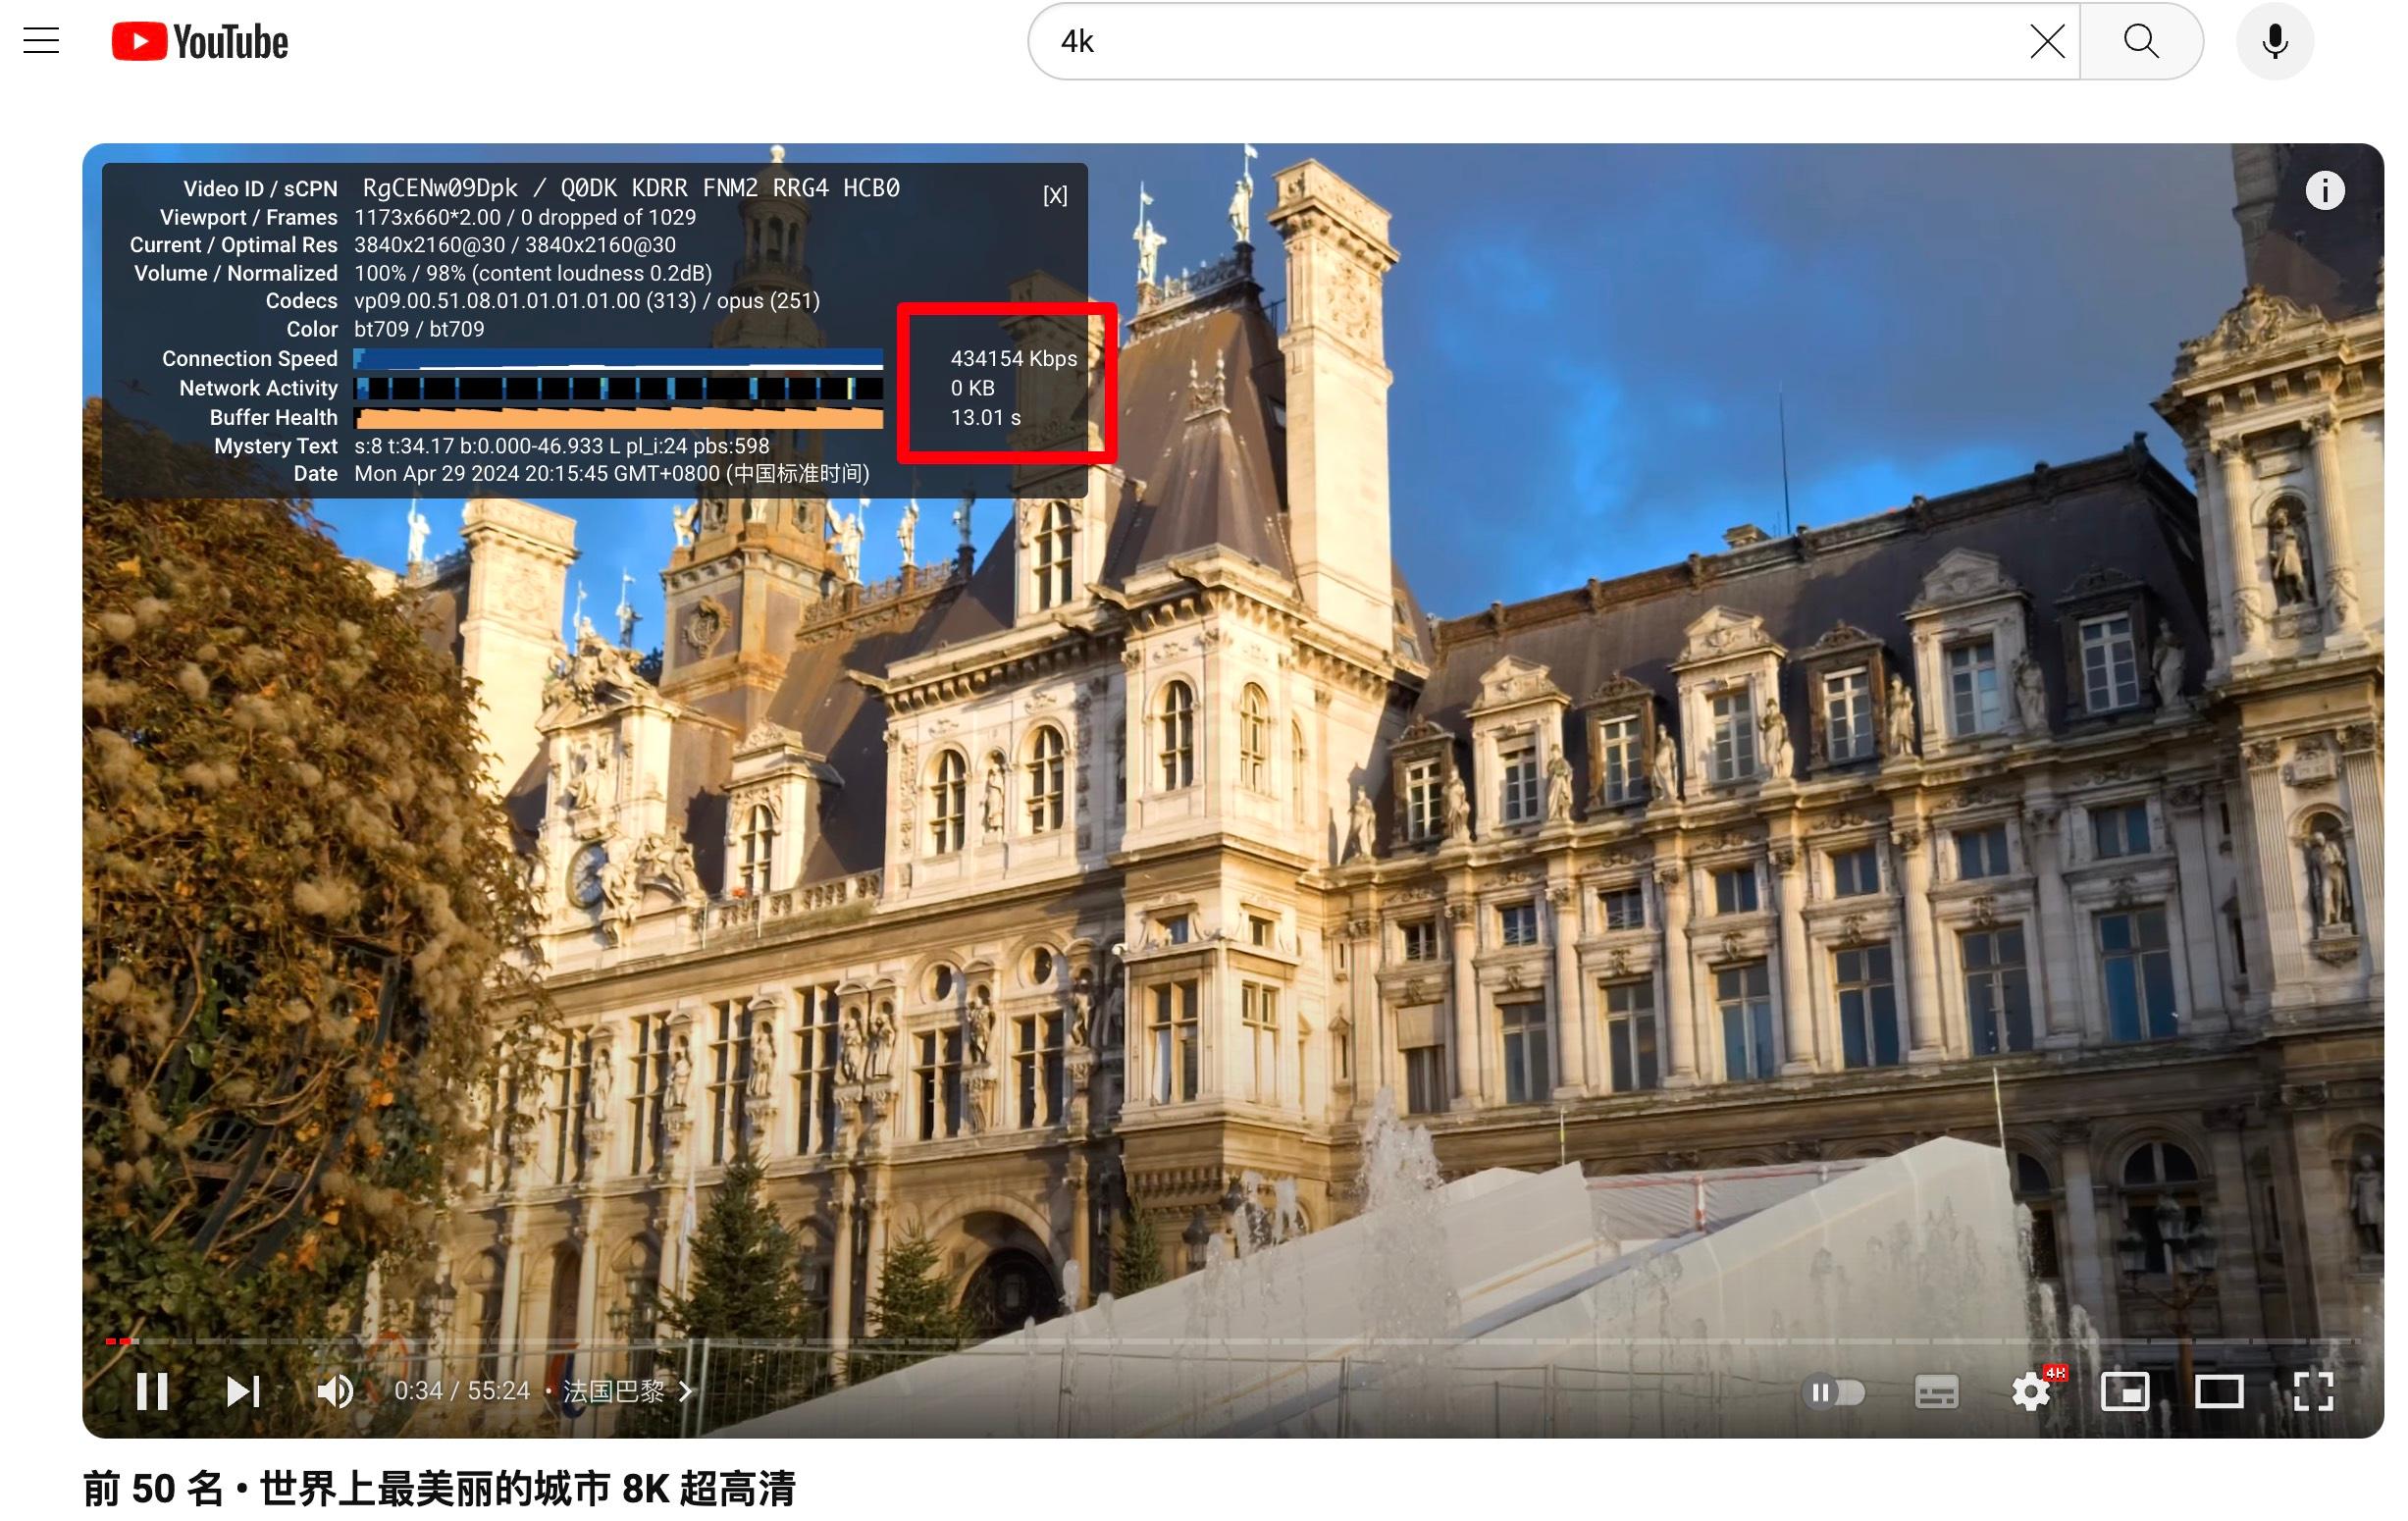Open the 4K settings gear menu
The image size is (2408, 1521).
tap(2032, 1391)
